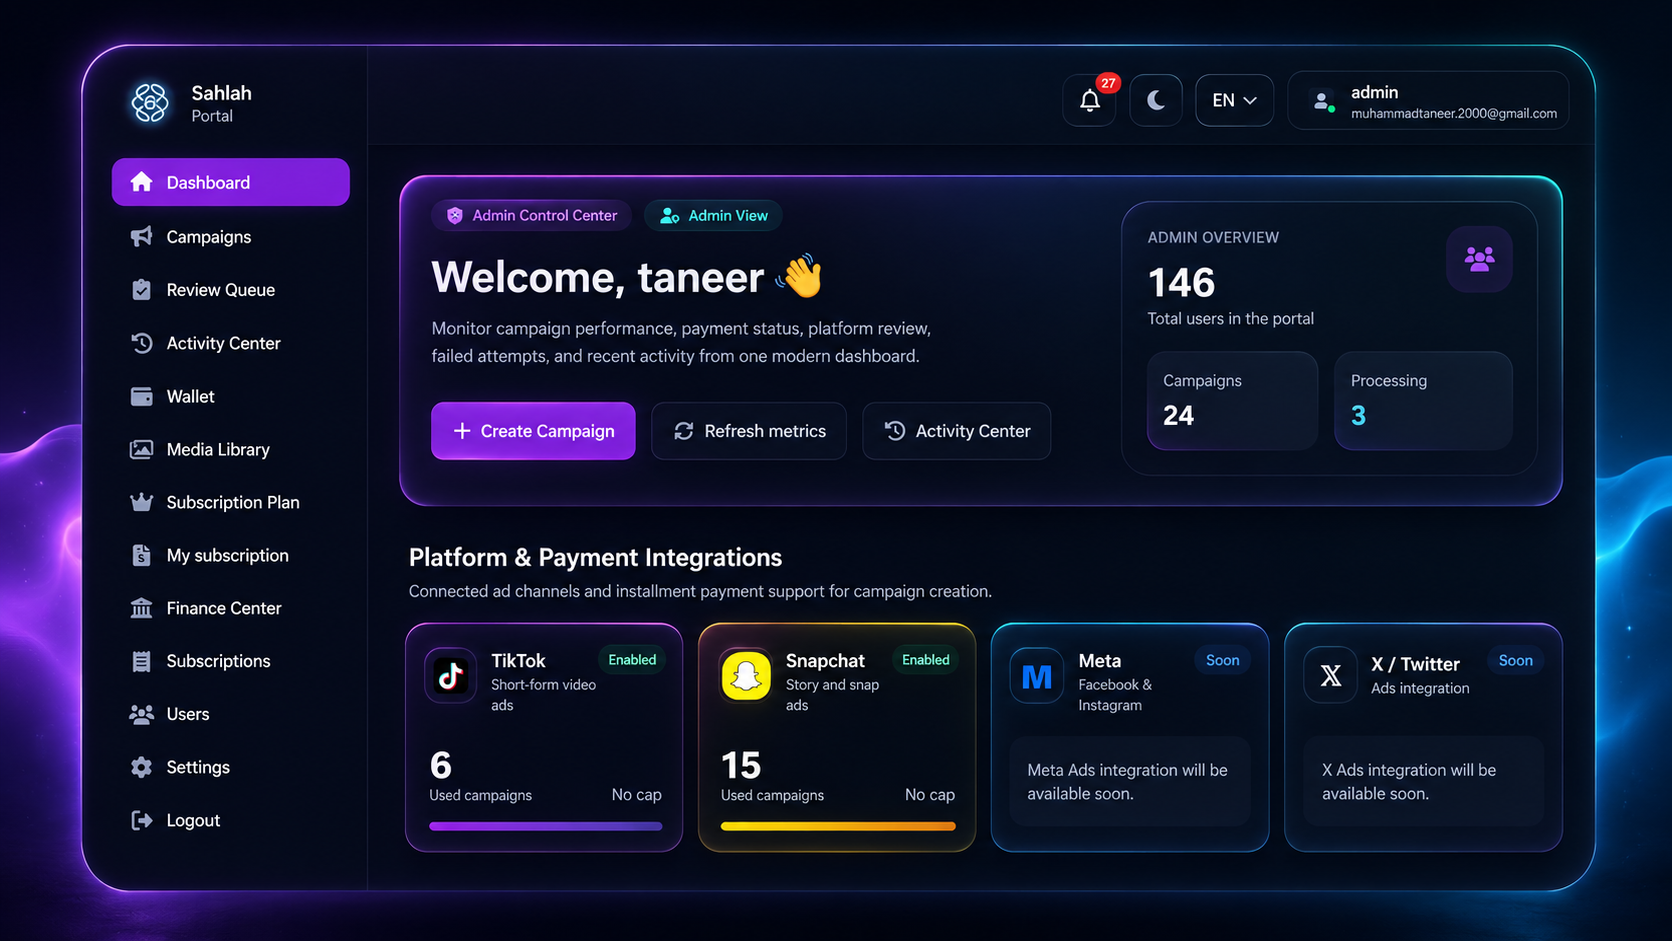The width and height of the screenshot is (1672, 941).
Task: Open the admin account profile menu
Action: (1428, 100)
